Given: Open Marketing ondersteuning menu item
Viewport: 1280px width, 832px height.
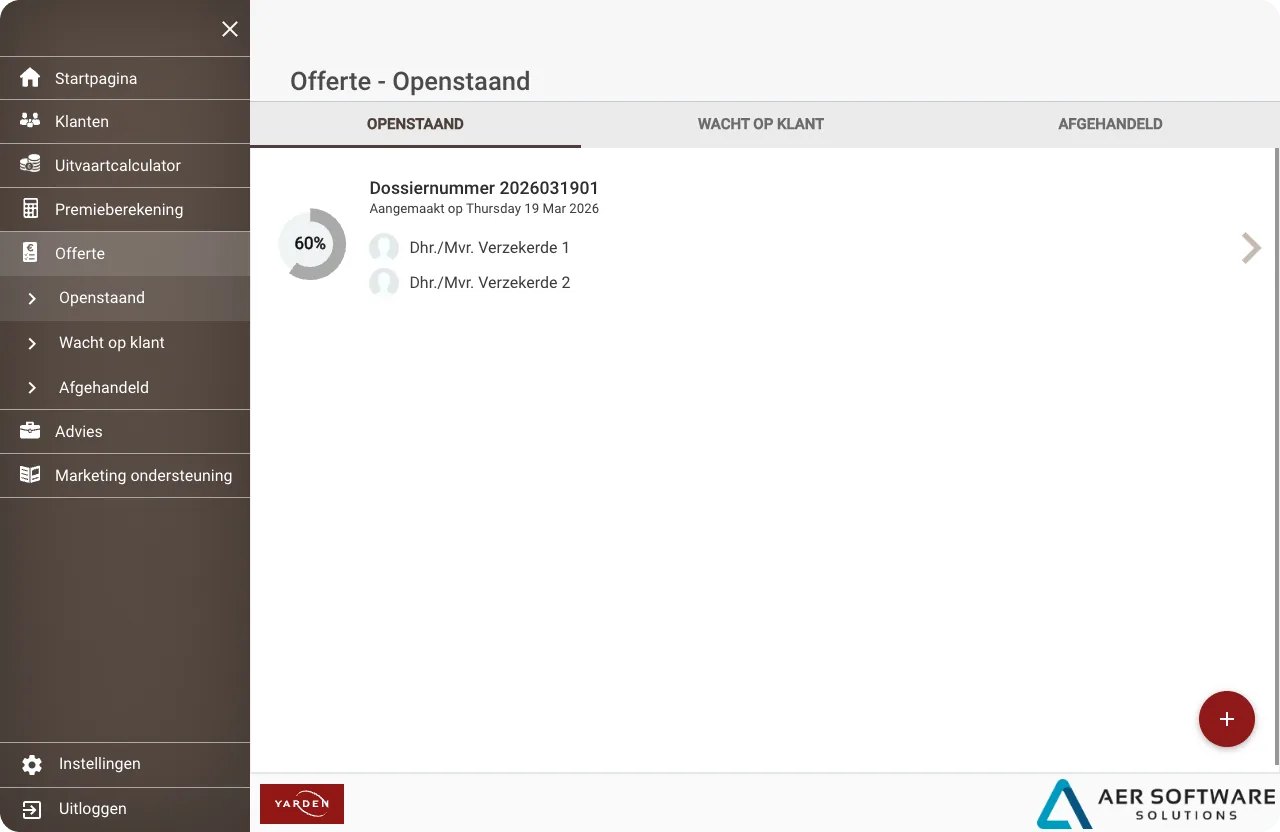Looking at the screenshot, I should pos(125,476).
